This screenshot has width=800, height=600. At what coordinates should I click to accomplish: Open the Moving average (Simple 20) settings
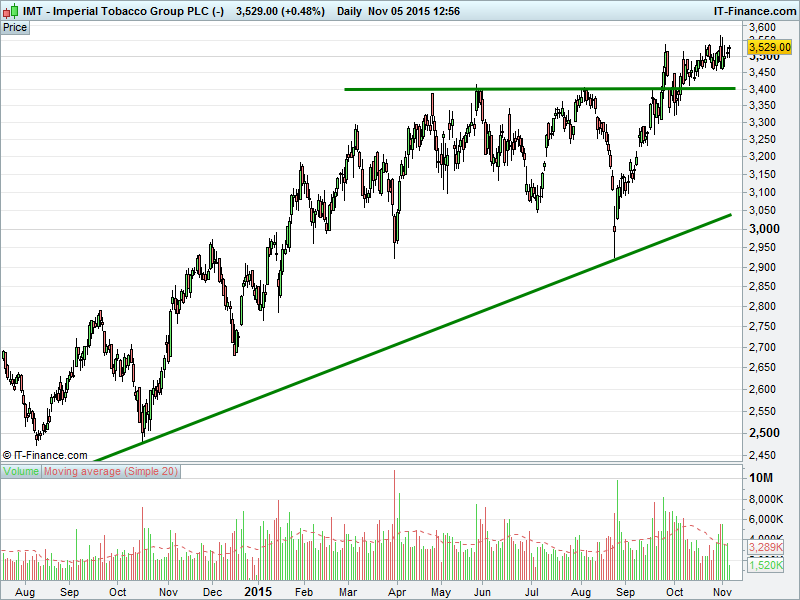point(111,471)
